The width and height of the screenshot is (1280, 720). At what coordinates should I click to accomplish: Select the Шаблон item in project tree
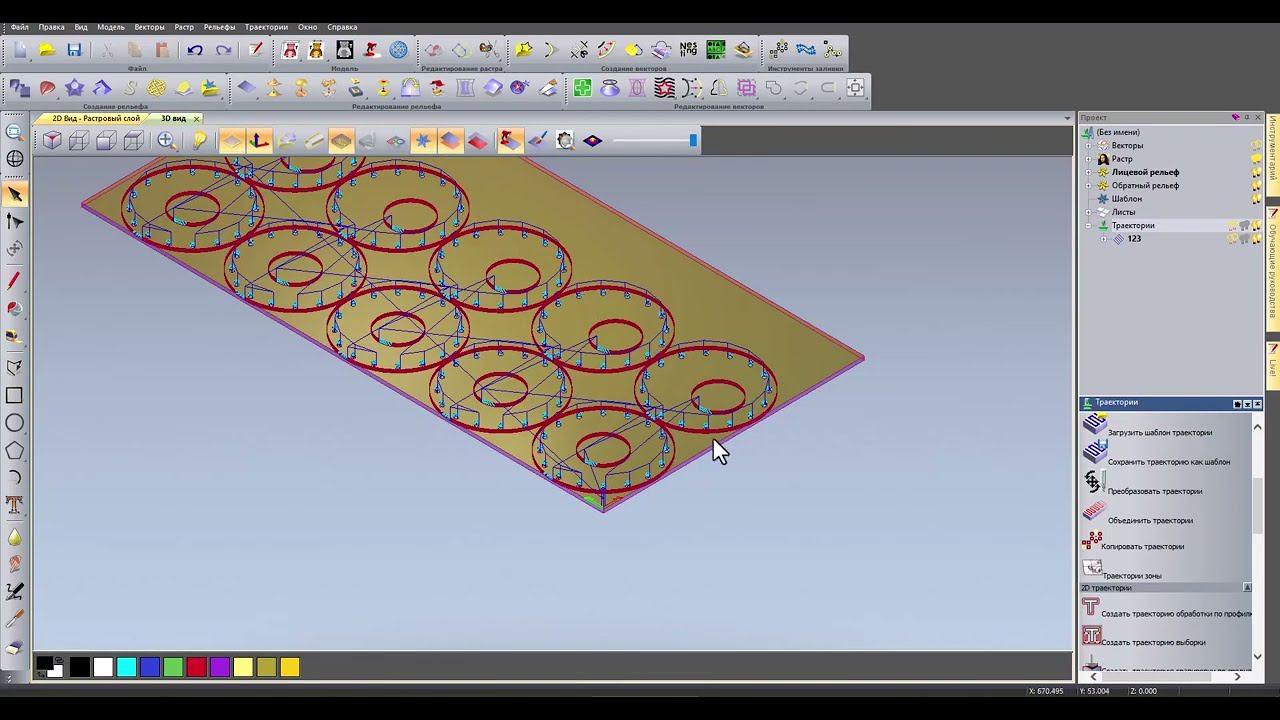pos(1127,199)
